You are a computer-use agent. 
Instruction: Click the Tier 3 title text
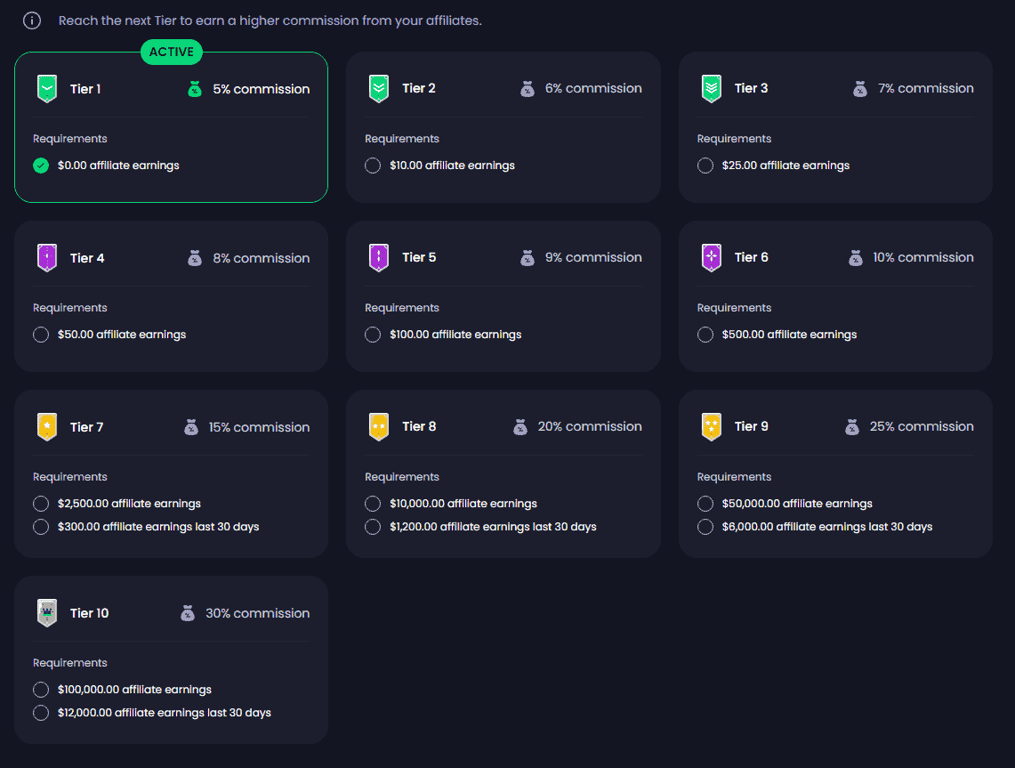751,88
